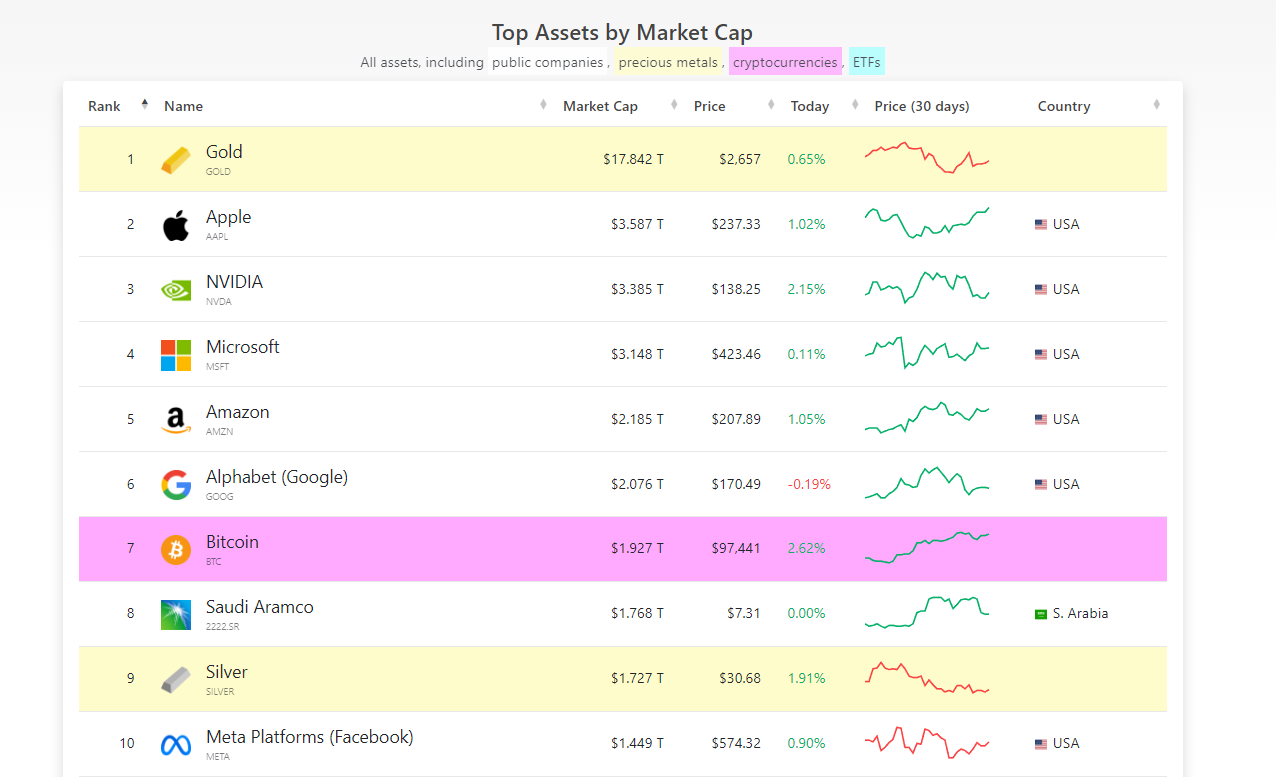Click the NVIDIA 30-day price chart
This screenshot has width=1276, height=777.
point(927,287)
